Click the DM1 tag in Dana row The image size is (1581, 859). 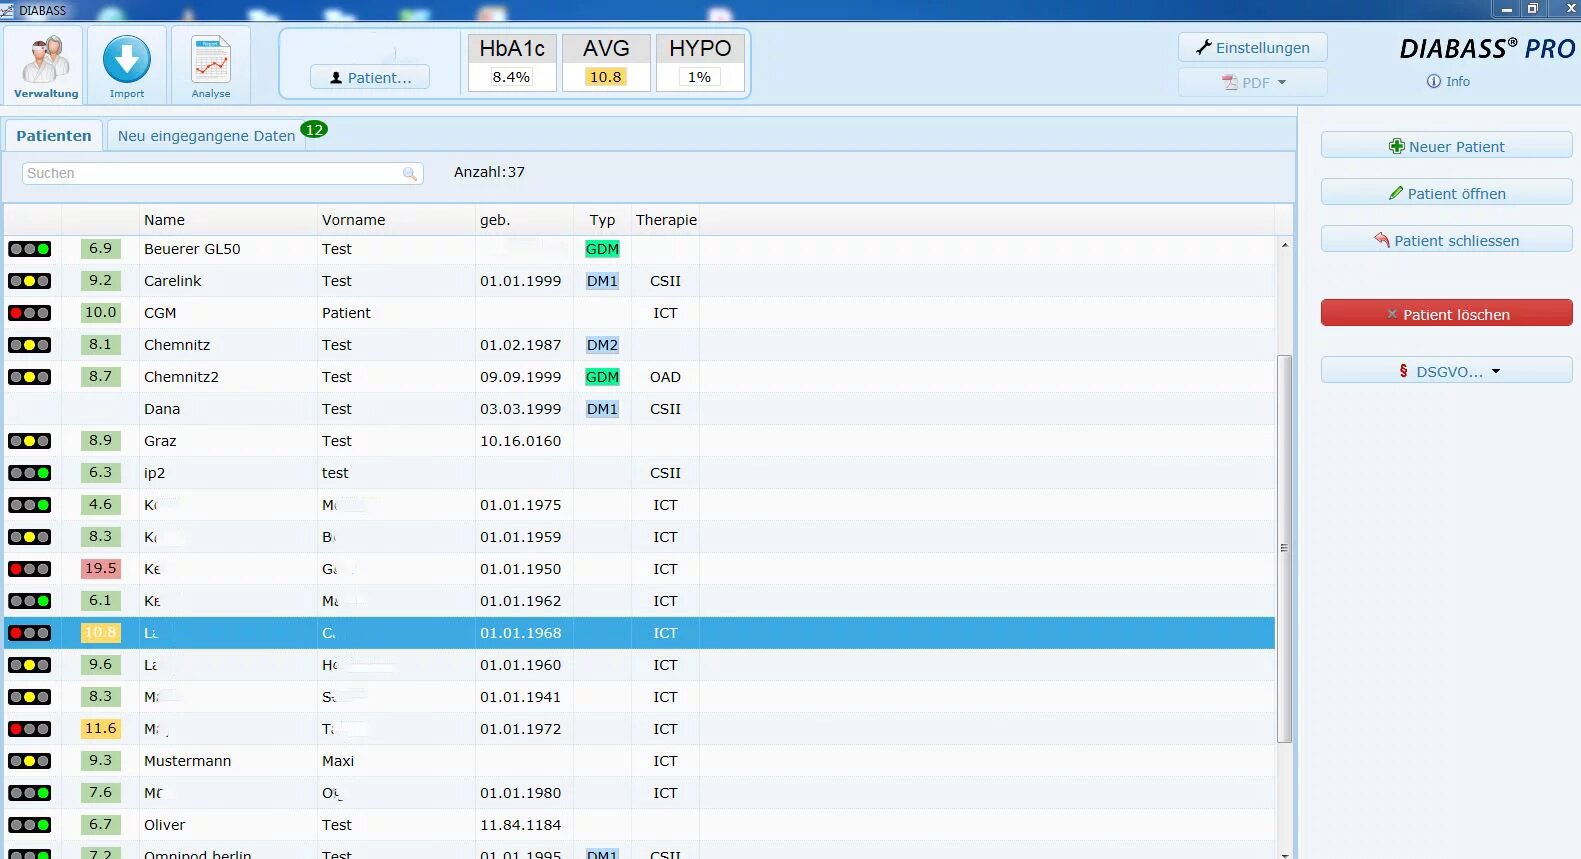[602, 409]
